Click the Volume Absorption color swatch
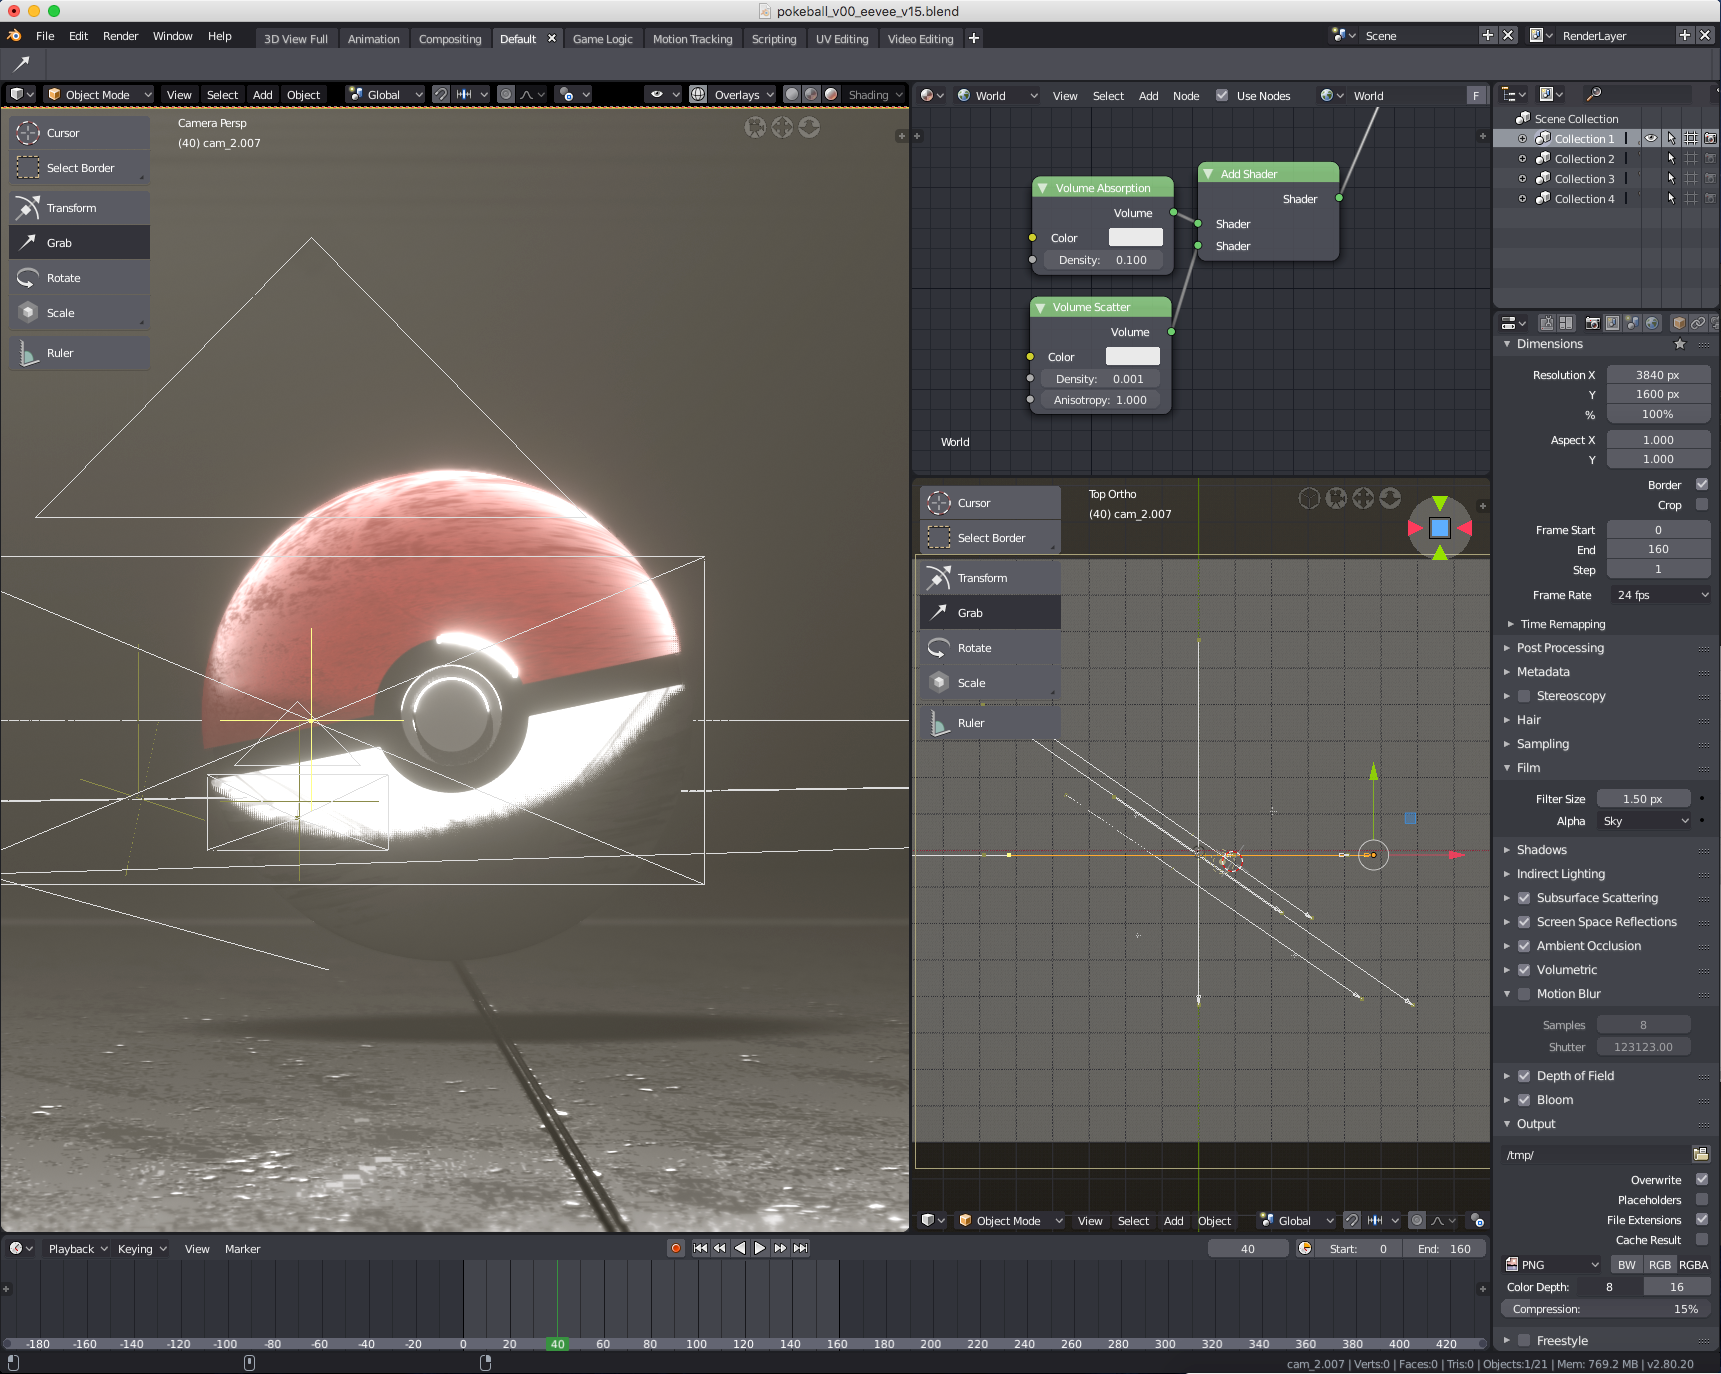 point(1135,238)
